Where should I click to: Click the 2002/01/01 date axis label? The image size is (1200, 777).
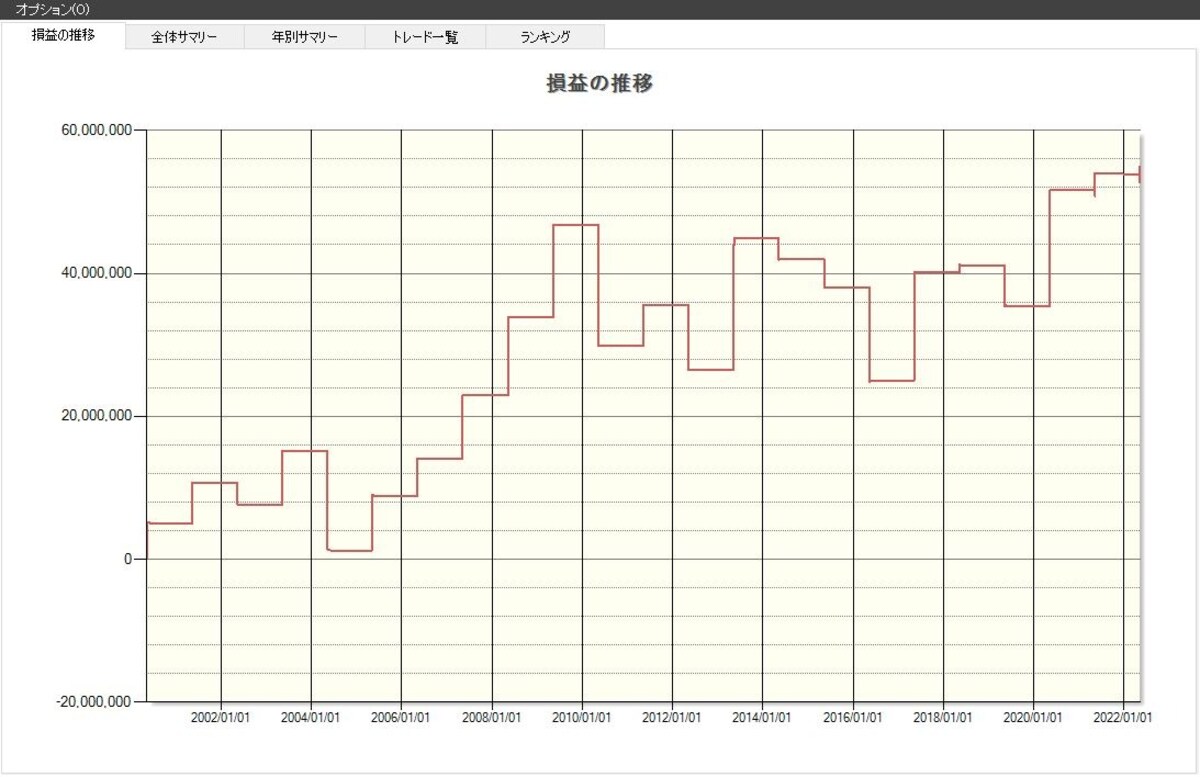221,718
